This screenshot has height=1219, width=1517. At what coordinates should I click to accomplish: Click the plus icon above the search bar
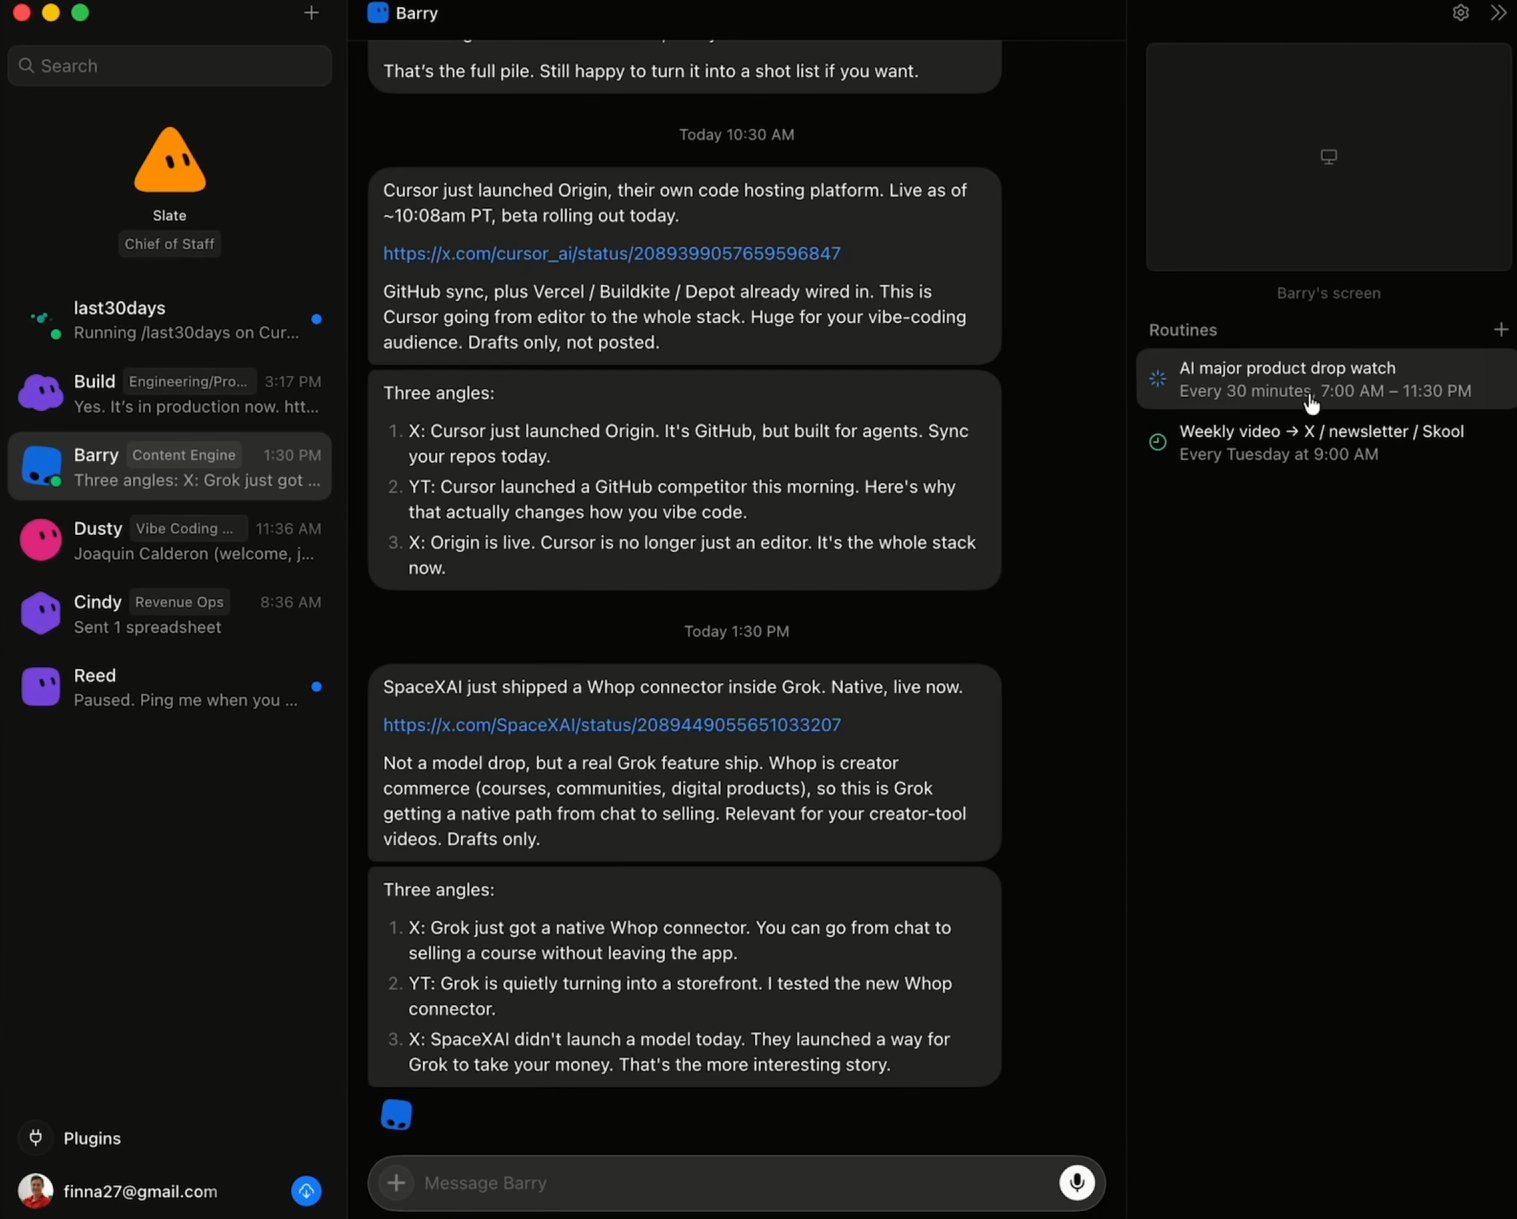(311, 13)
